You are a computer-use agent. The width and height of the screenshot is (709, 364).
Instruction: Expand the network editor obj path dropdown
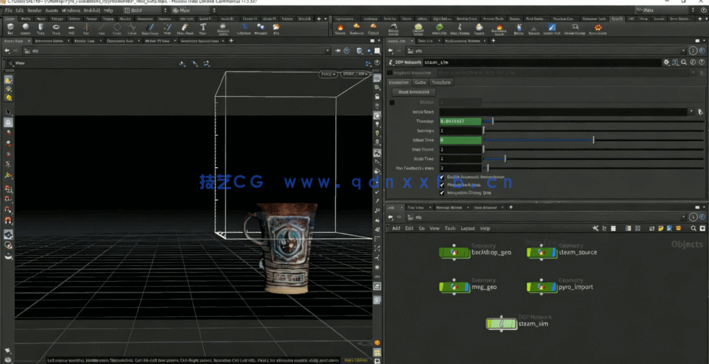pyautogui.click(x=683, y=217)
